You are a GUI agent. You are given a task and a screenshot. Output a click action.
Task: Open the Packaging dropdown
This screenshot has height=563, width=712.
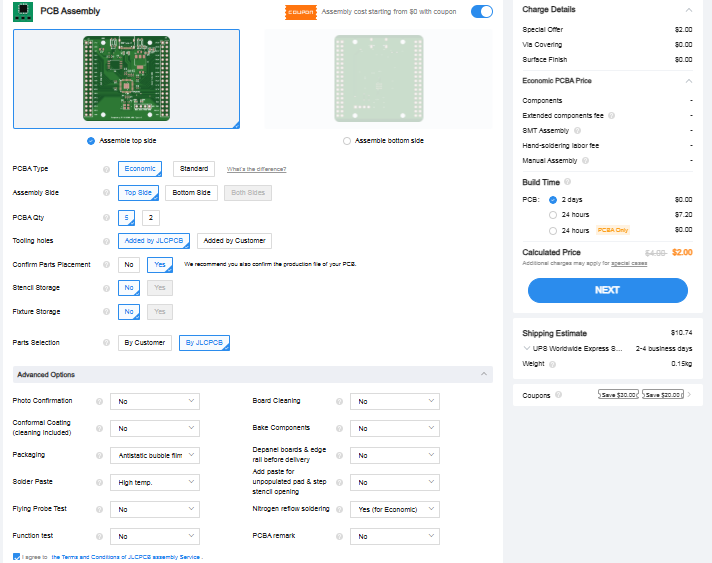click(155, 455)
